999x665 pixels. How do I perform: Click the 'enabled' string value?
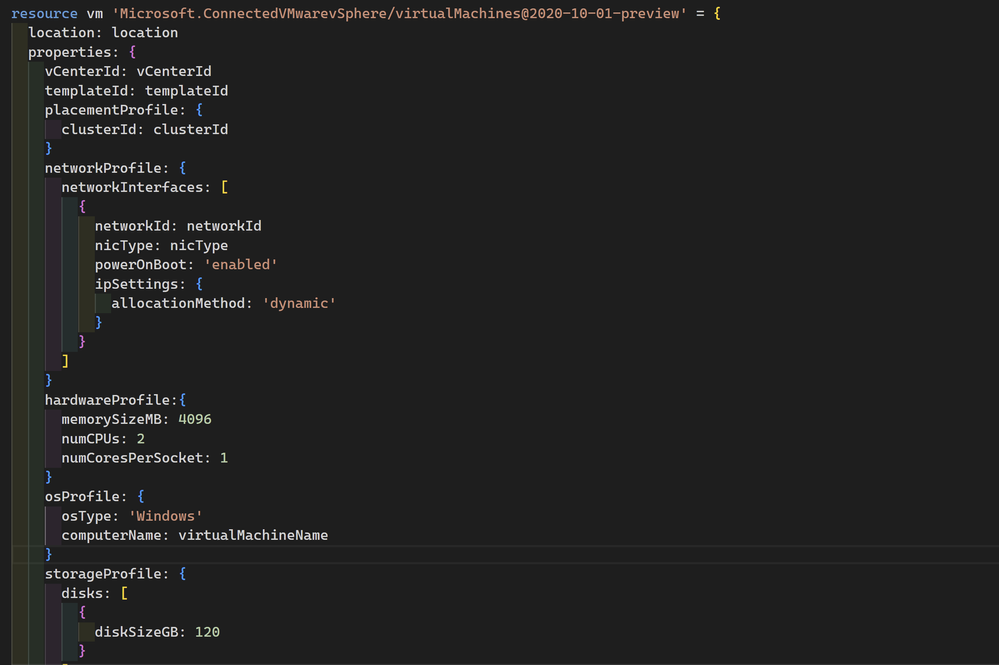pos(241,264)
